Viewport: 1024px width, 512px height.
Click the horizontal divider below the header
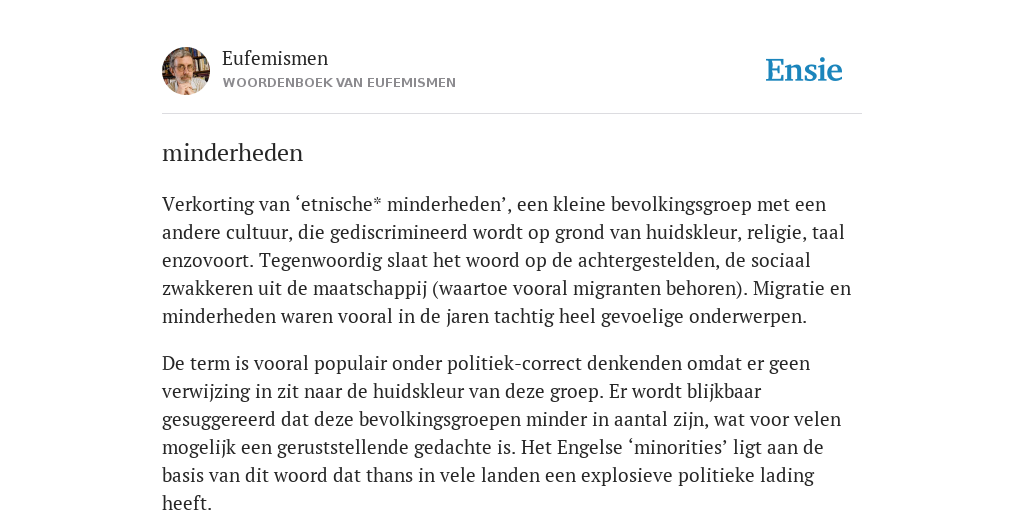coord(512,114)
